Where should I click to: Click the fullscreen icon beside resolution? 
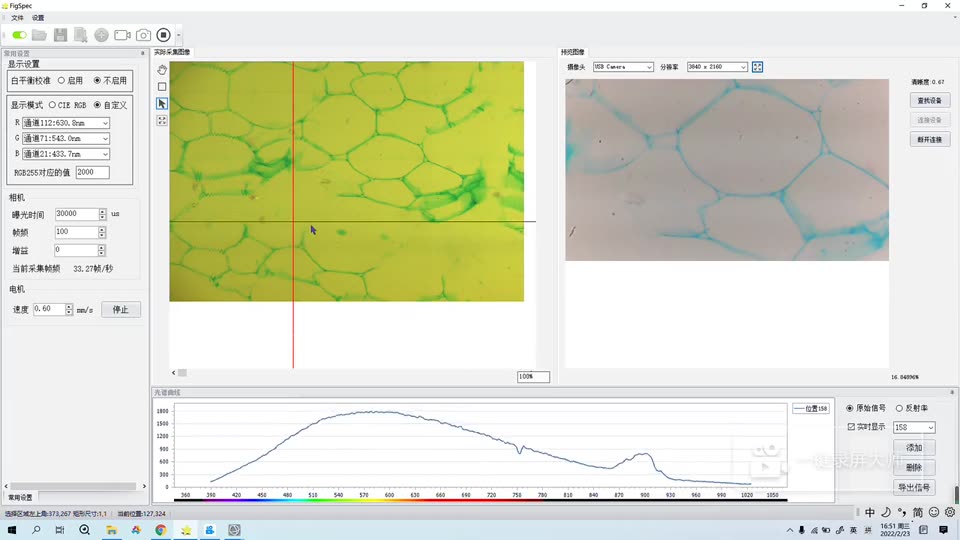[x=757, y=67]
